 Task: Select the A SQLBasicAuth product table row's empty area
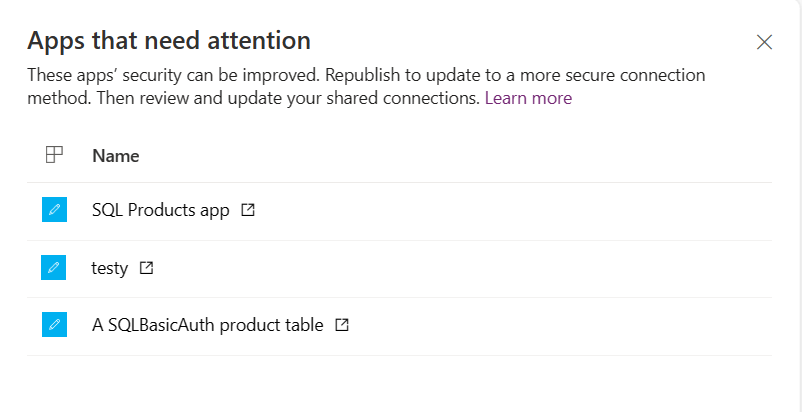click(563, 327)
